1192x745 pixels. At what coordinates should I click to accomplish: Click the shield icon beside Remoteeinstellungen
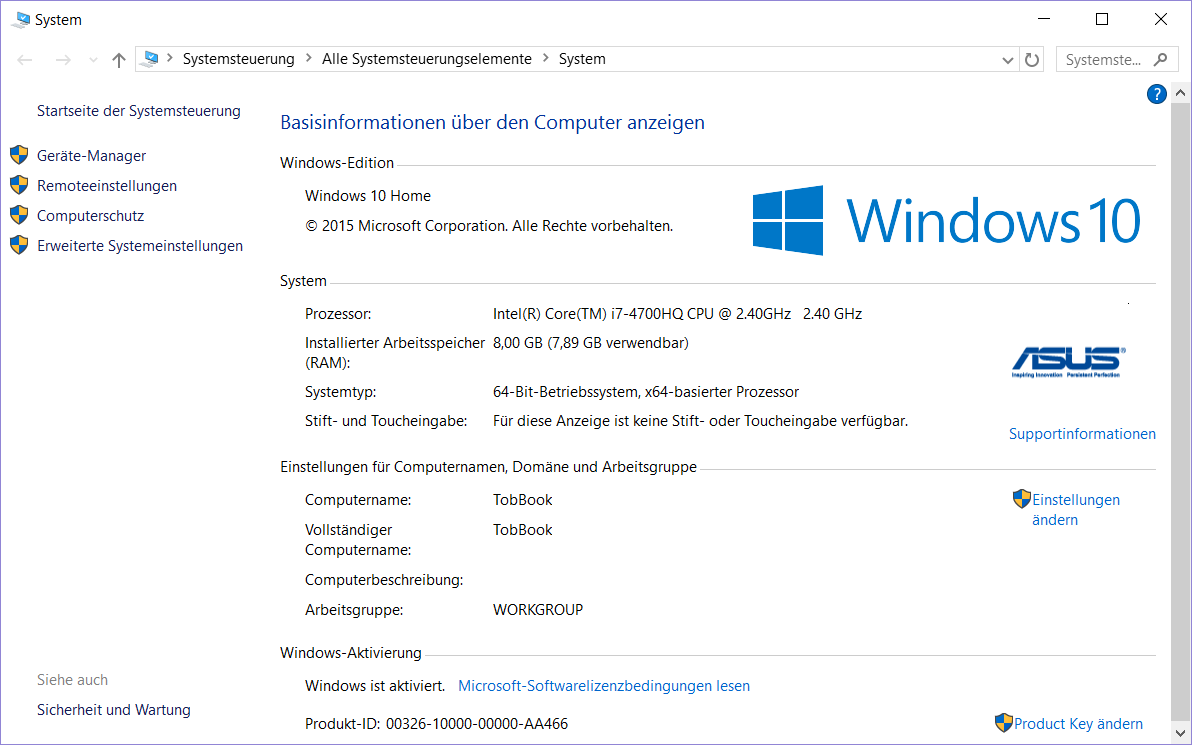coord(19,185)
